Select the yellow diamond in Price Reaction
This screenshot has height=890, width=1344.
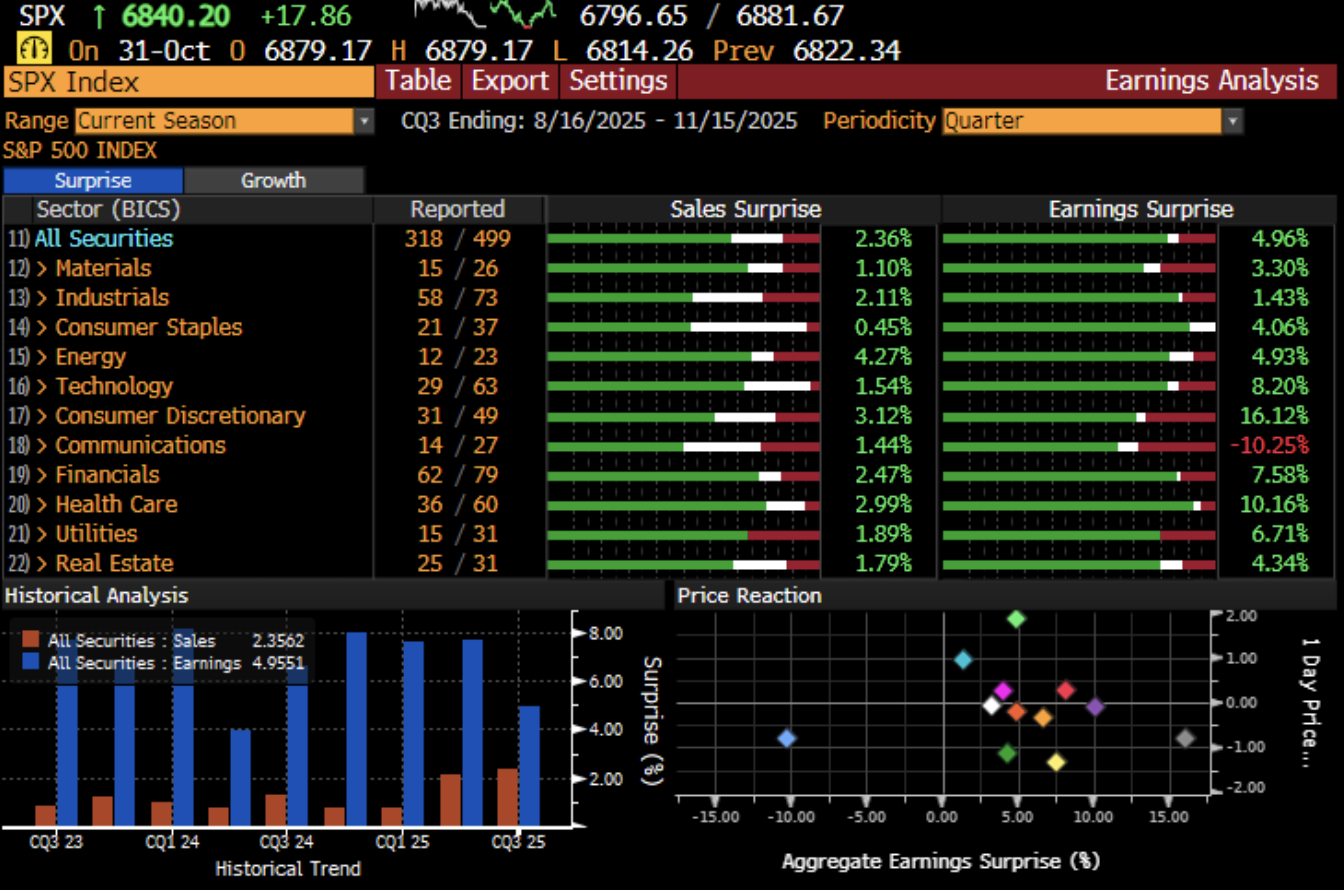point(1056,762)
